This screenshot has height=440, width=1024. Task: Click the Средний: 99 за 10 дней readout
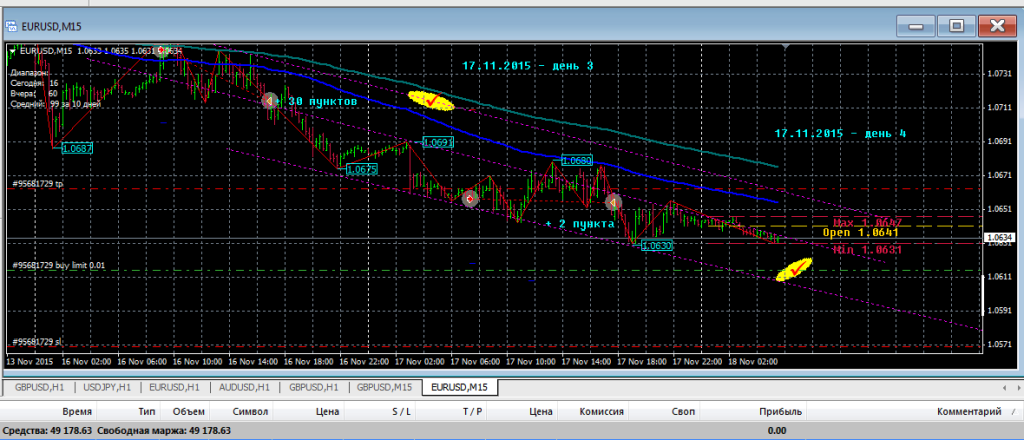click(55, 103)
